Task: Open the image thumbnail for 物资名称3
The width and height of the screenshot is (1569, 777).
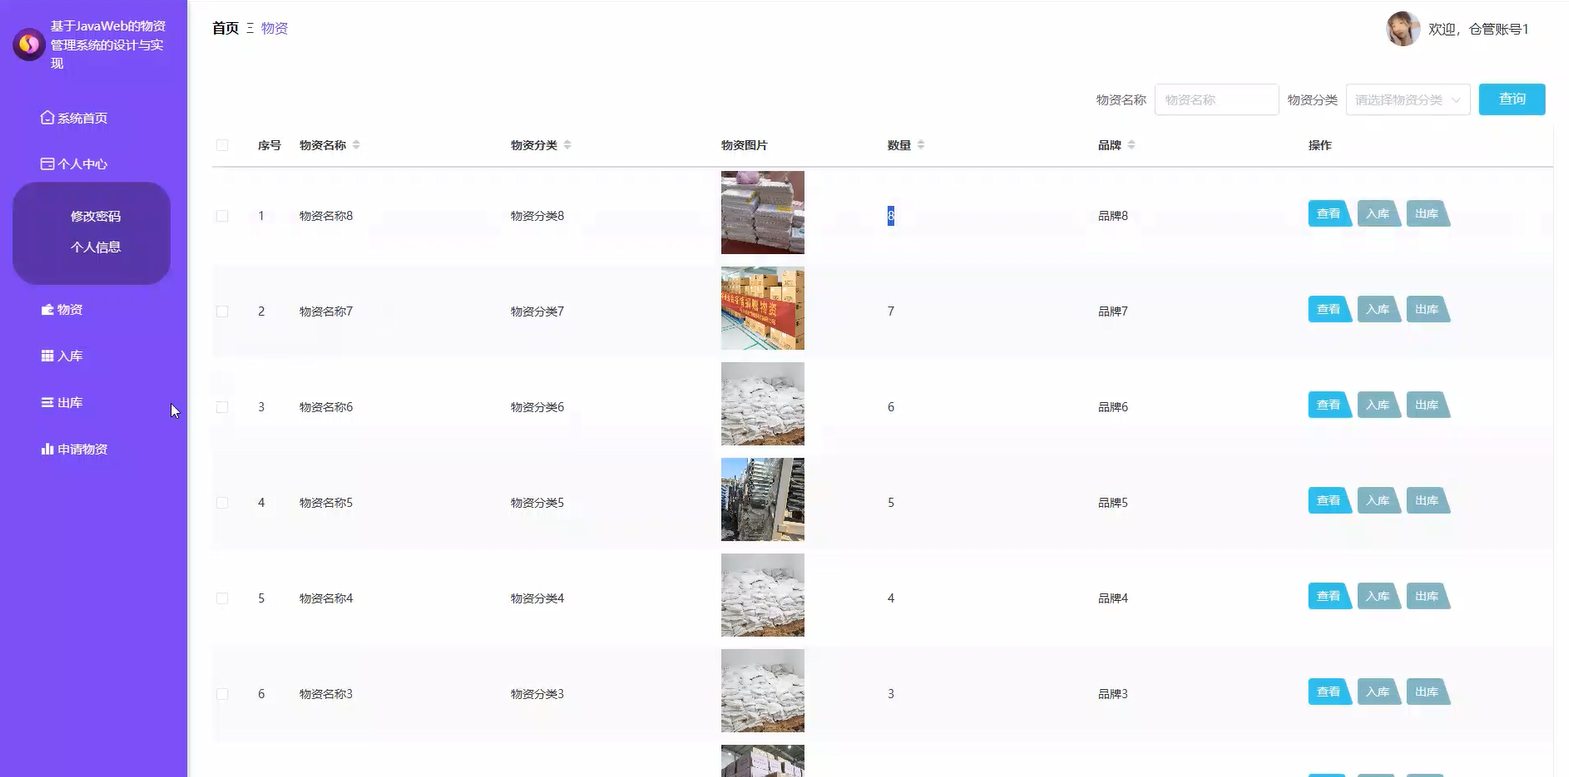Action: pos(762,691)
